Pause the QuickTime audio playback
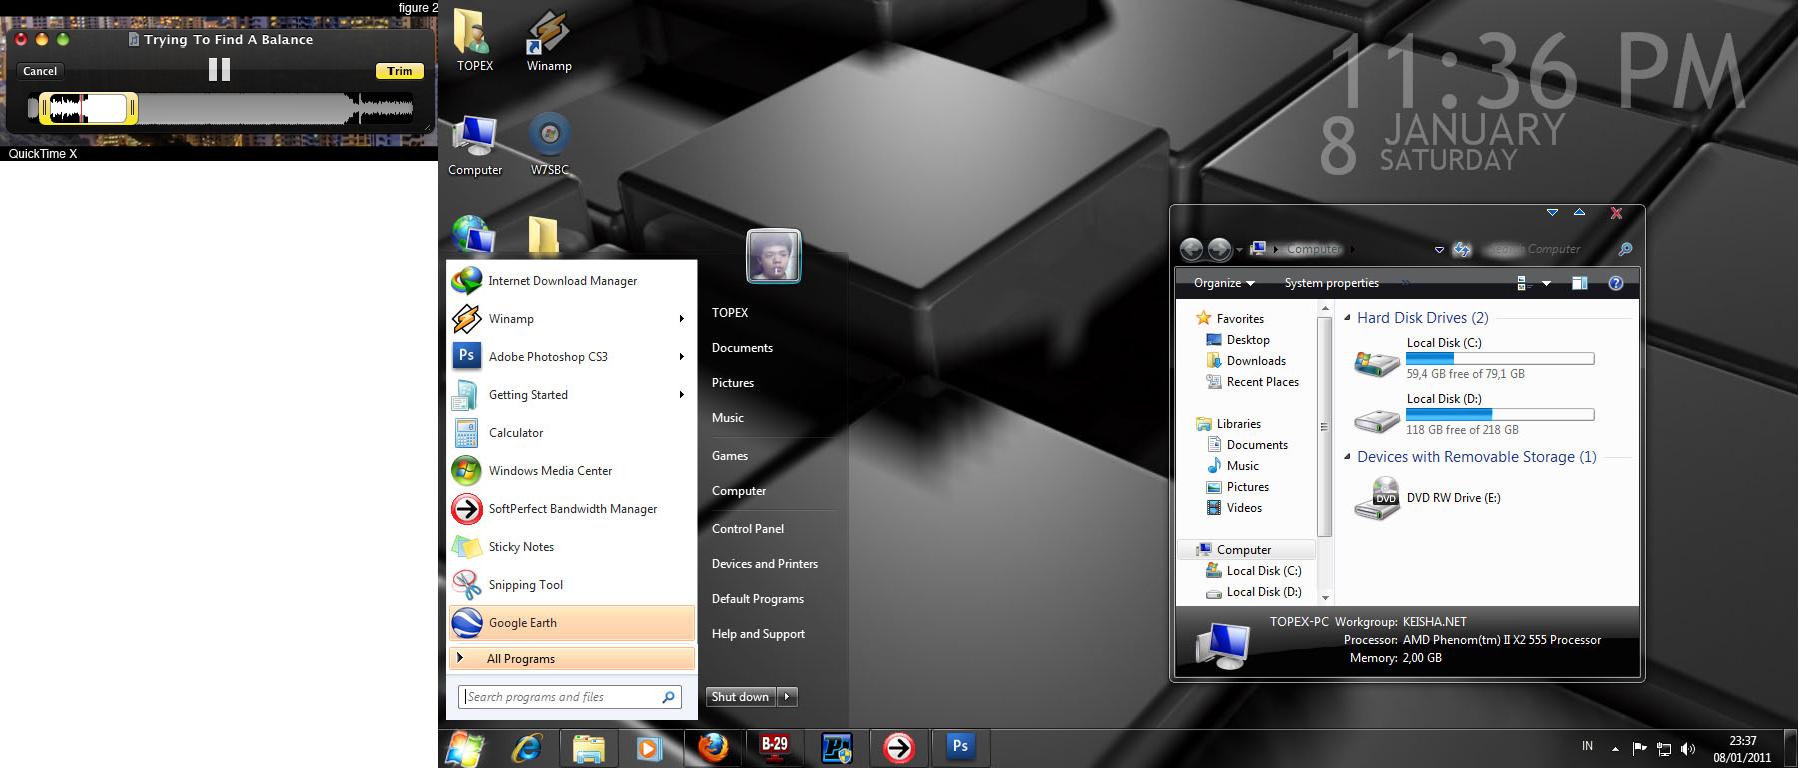Screen dimensions: 1800x768 [x=219, y=70]
